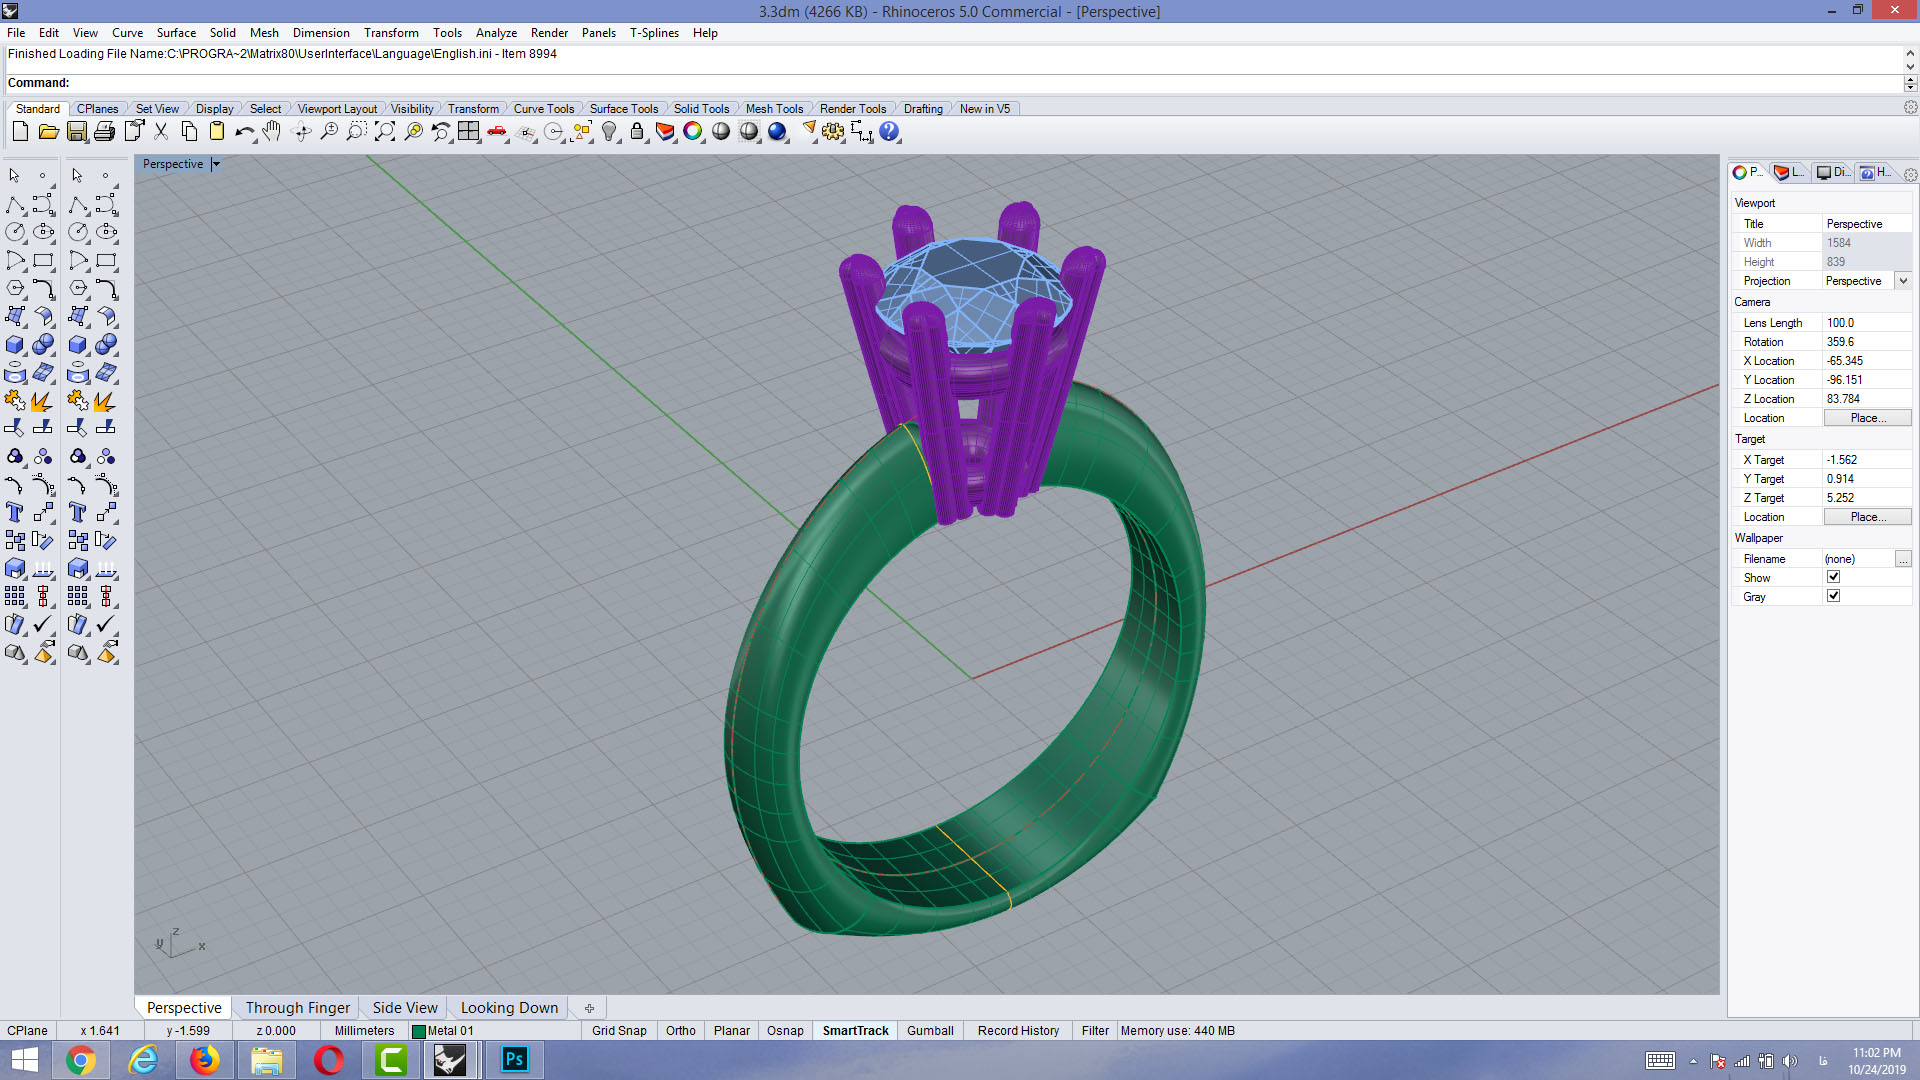Click the Cut scissors icon
This screenshot has width=1920, height=1080.
[x=160, y=131]
